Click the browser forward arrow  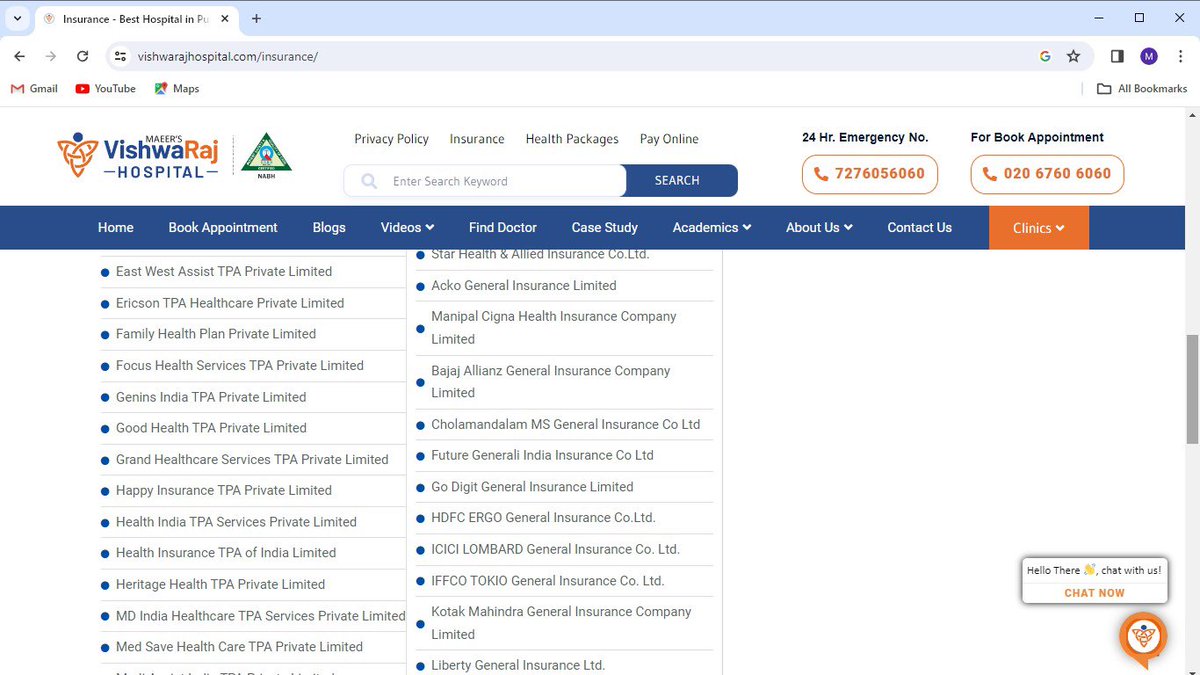coord(51,56)
